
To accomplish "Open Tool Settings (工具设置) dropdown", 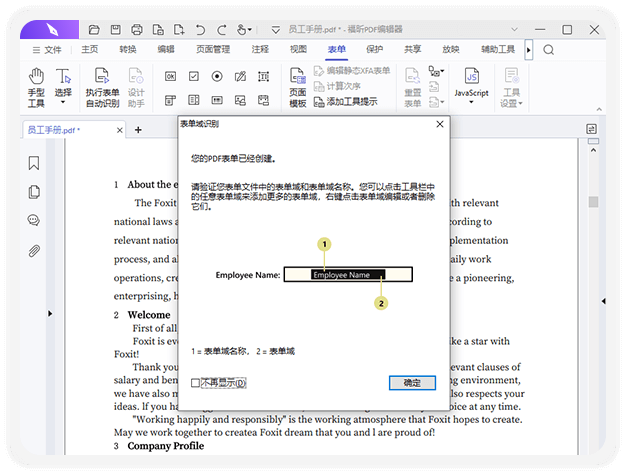I will click(x=511, y=88).
